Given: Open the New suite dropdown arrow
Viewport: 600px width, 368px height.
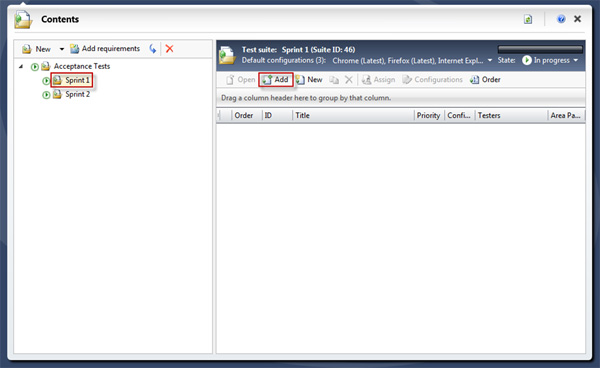Looking at the screenshot, I should [x=62, y=49].
